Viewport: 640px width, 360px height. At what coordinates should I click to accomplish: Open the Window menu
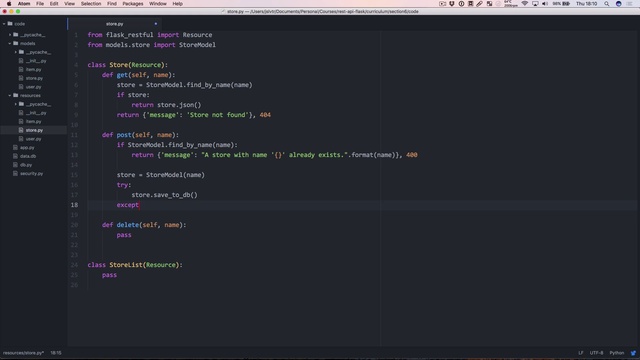tap(158, 4)
